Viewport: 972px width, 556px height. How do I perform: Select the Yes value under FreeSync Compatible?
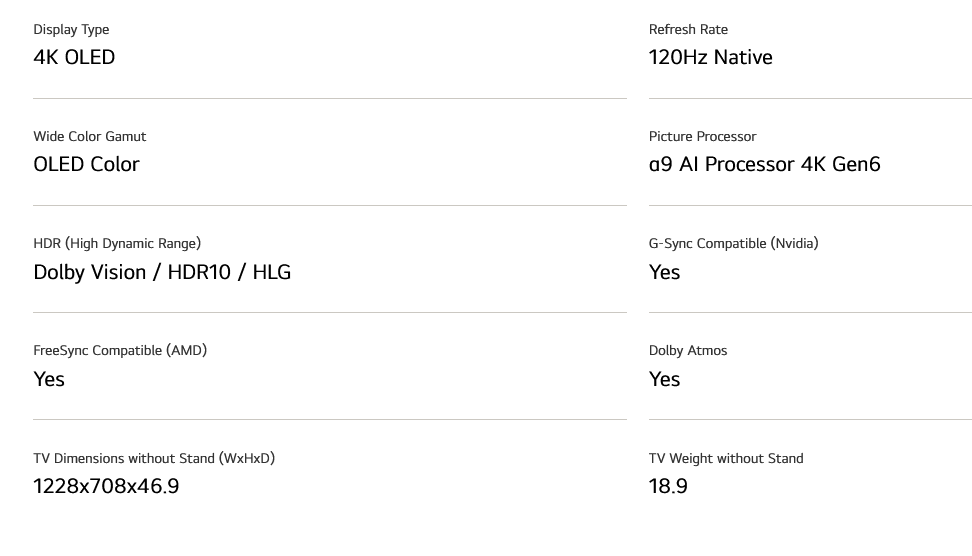[x=49, y=379]
